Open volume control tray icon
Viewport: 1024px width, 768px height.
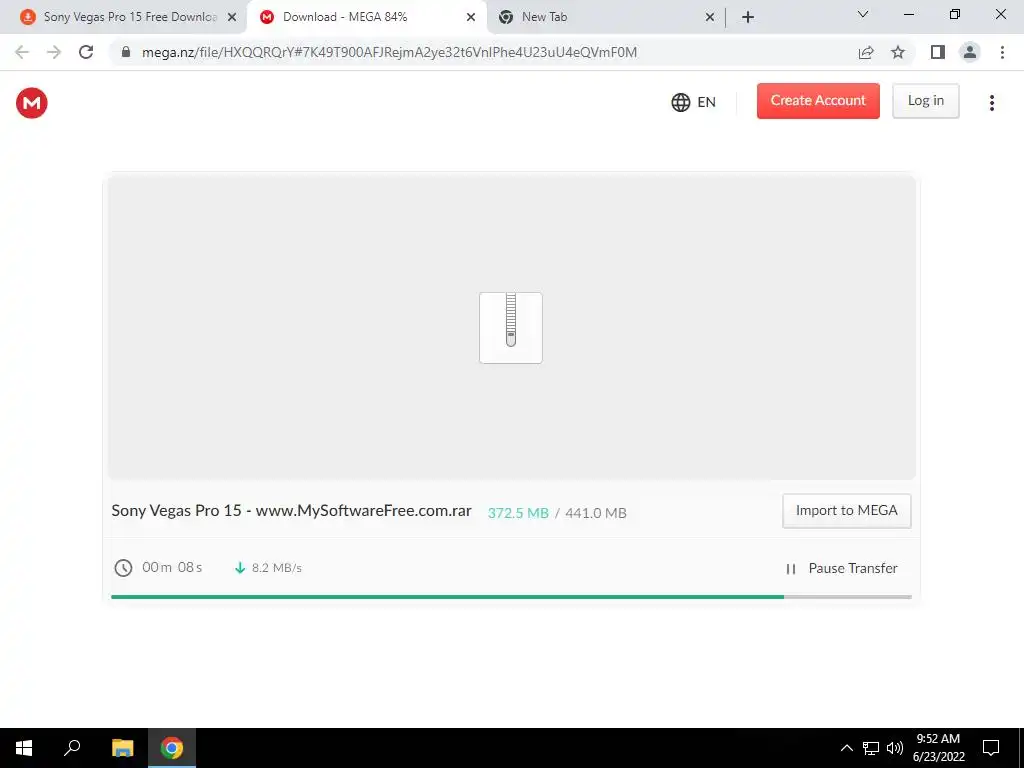pyautogui.click(x=895, y=748)
